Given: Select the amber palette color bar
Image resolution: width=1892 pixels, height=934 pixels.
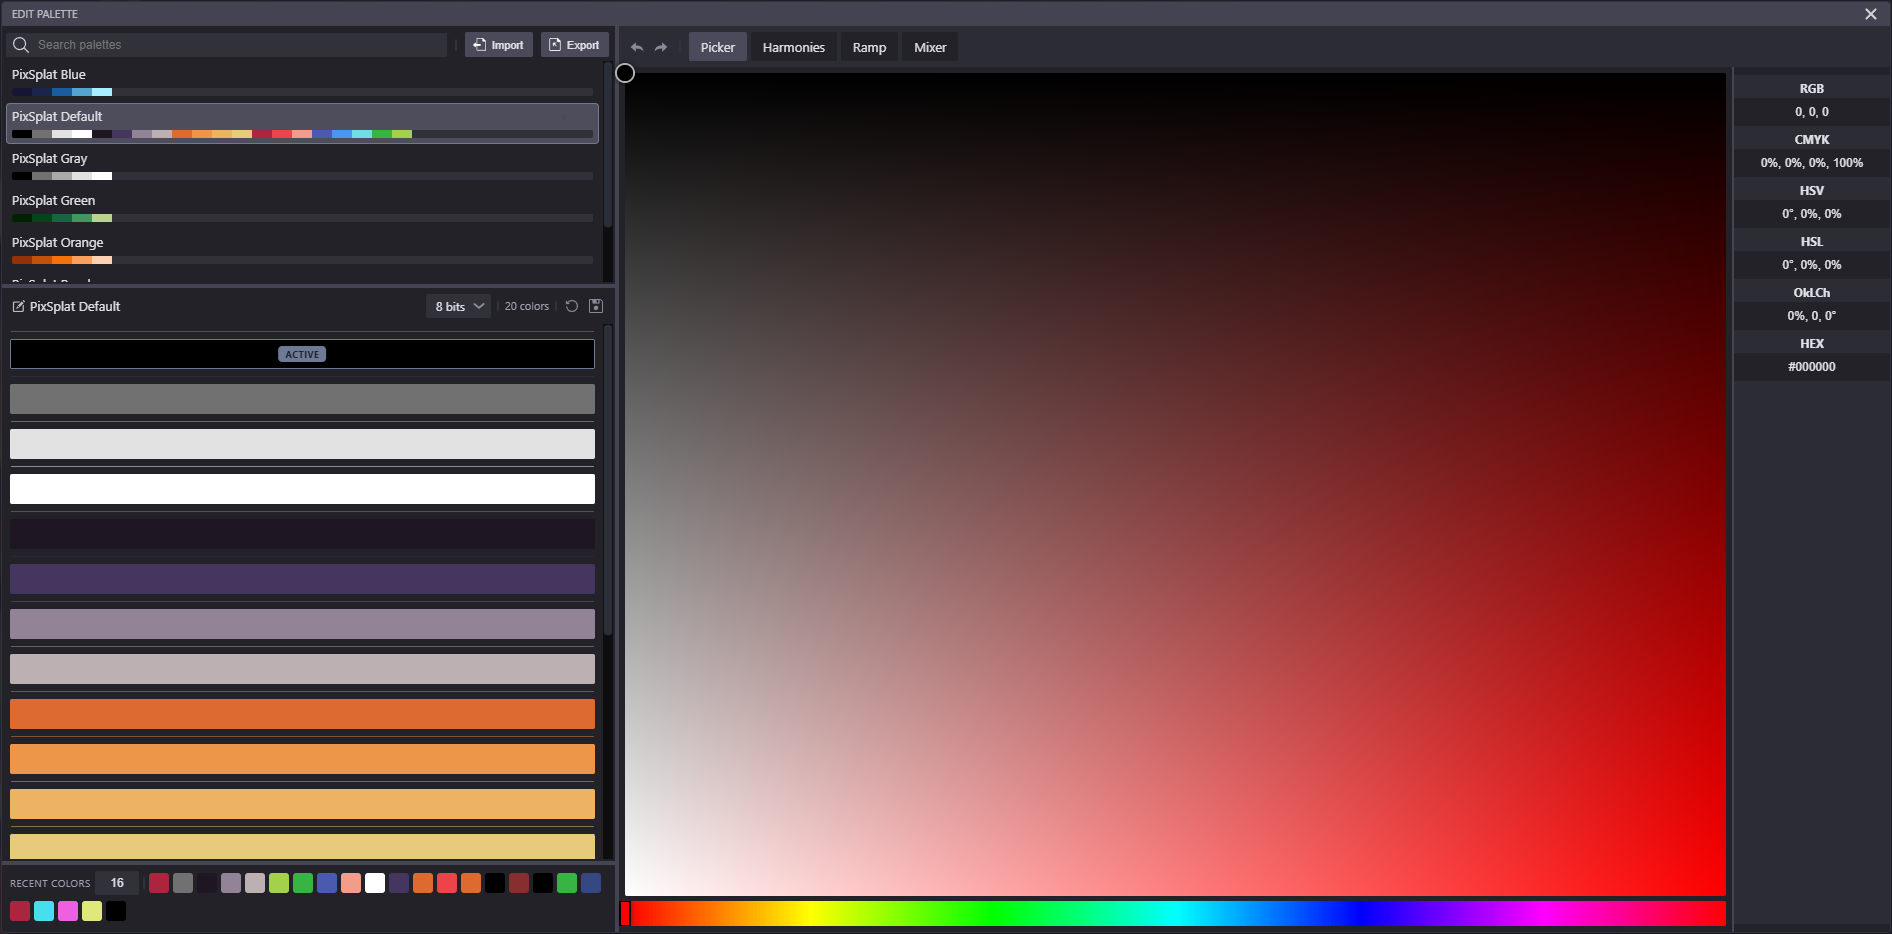Looking at the screenshot, I should pyautogui.click(x=302, y=804).
